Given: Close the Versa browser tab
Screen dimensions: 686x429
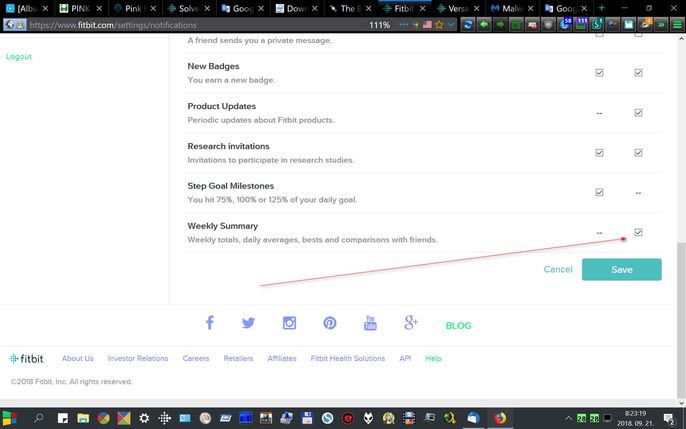Looking at the screenshot, I should [476, 8].
